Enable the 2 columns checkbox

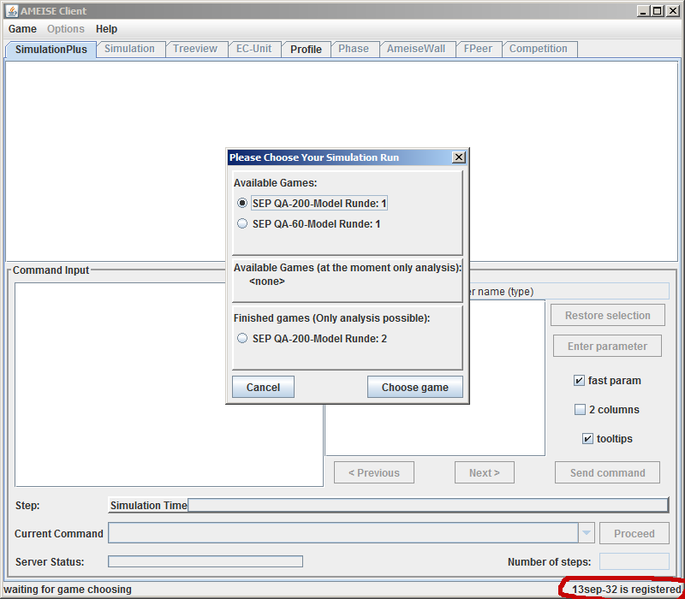(x=580, y=409)
